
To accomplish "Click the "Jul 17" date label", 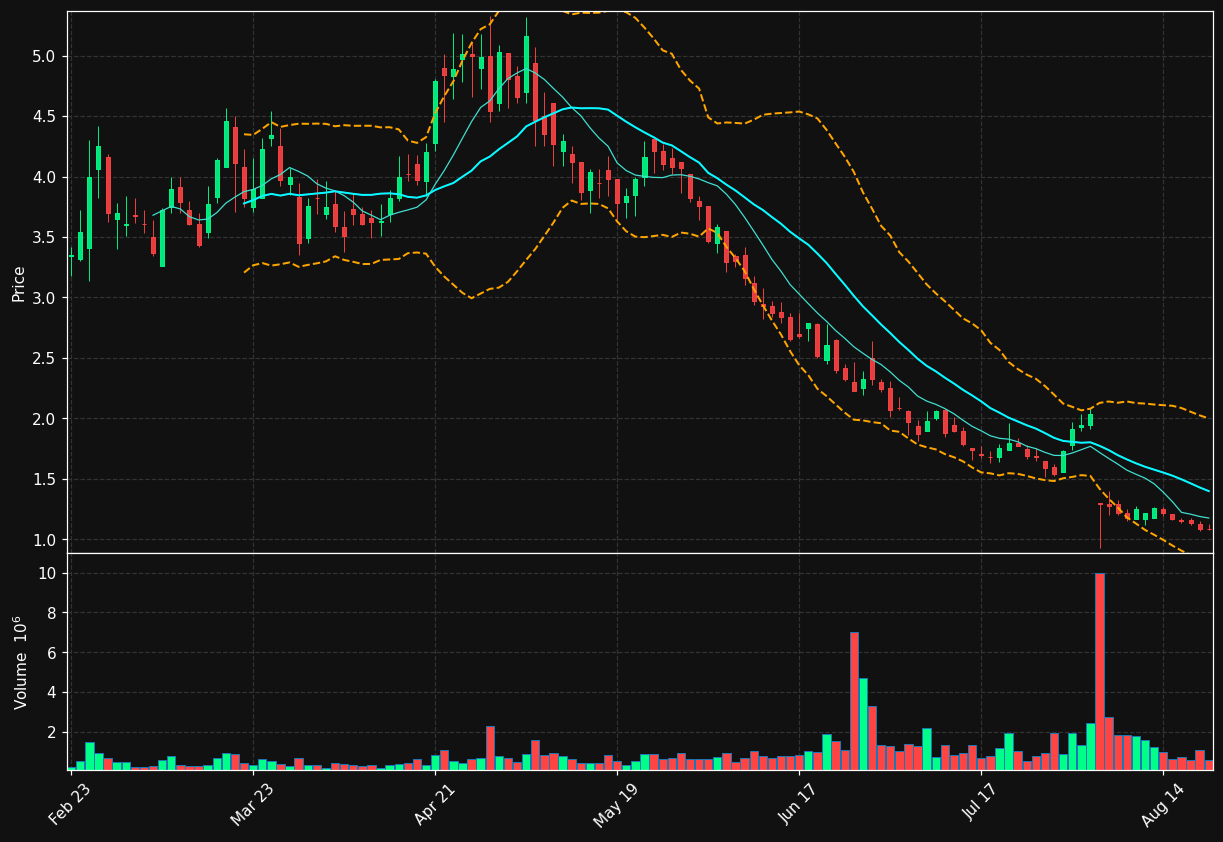I will 982,804.
